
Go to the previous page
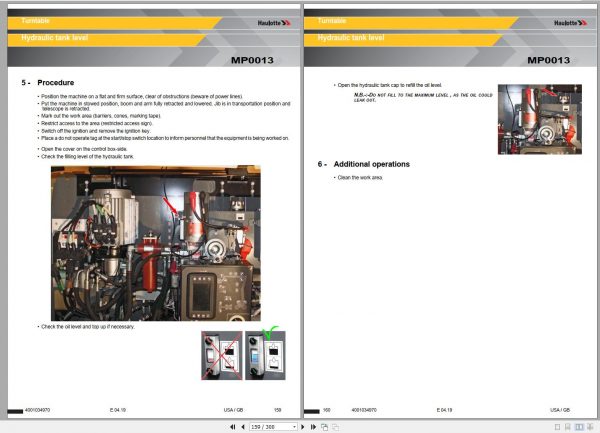[243, 427]
